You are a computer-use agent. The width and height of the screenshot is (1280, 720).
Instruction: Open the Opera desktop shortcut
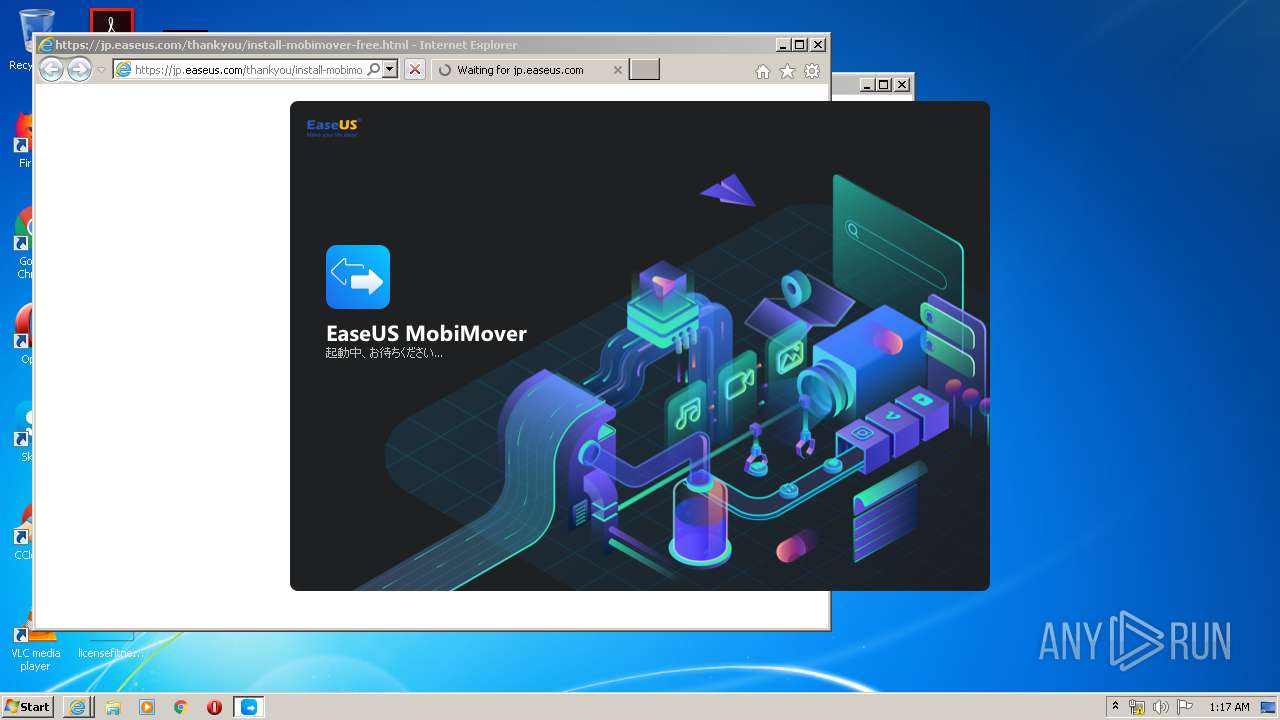[x=24, y=336]
